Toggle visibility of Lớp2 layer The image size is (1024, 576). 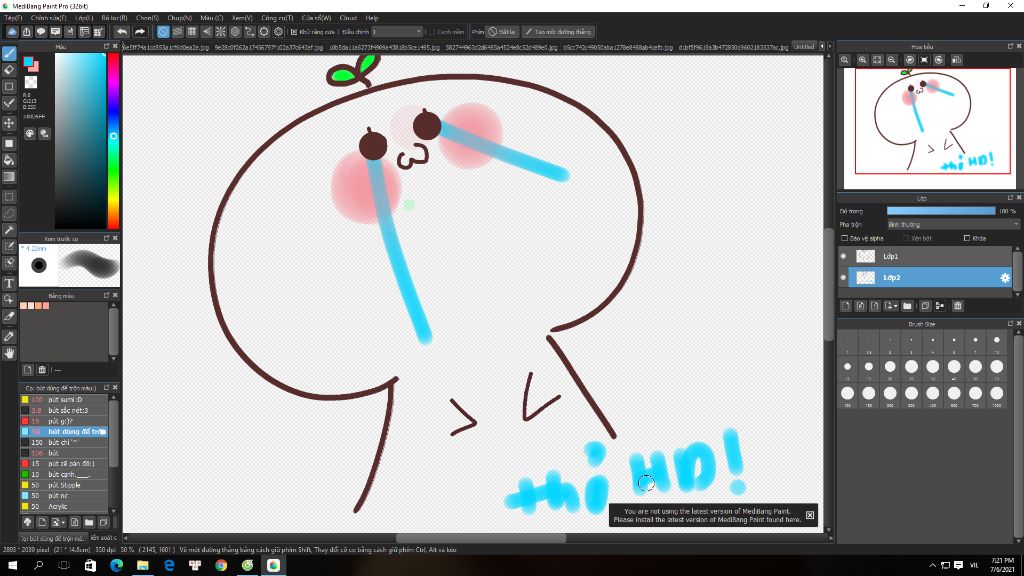[843, 278]
